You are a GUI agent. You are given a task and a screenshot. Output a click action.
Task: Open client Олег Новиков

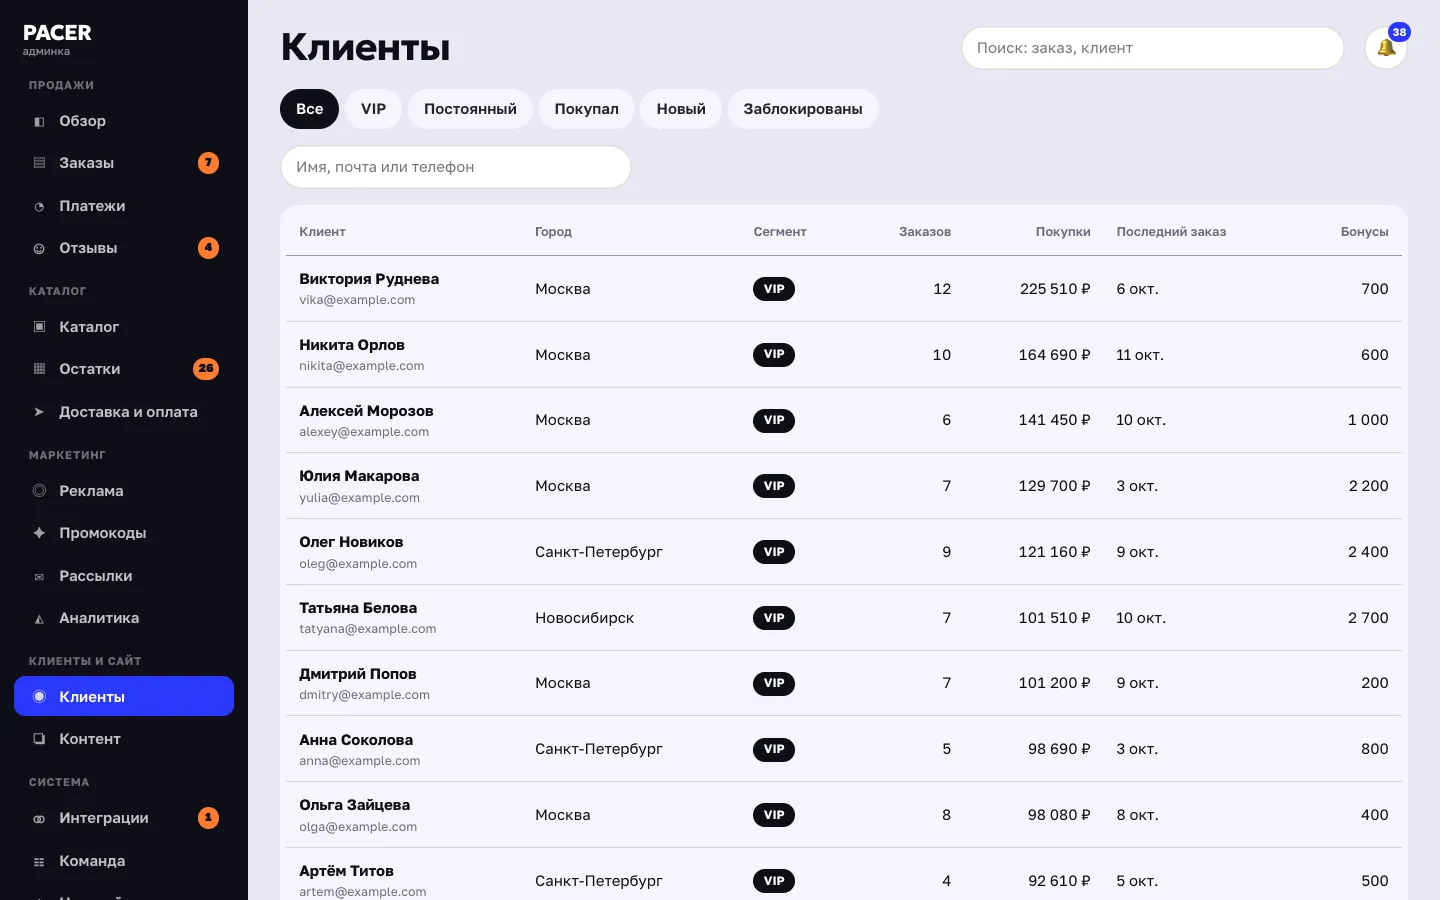(351, 542)
